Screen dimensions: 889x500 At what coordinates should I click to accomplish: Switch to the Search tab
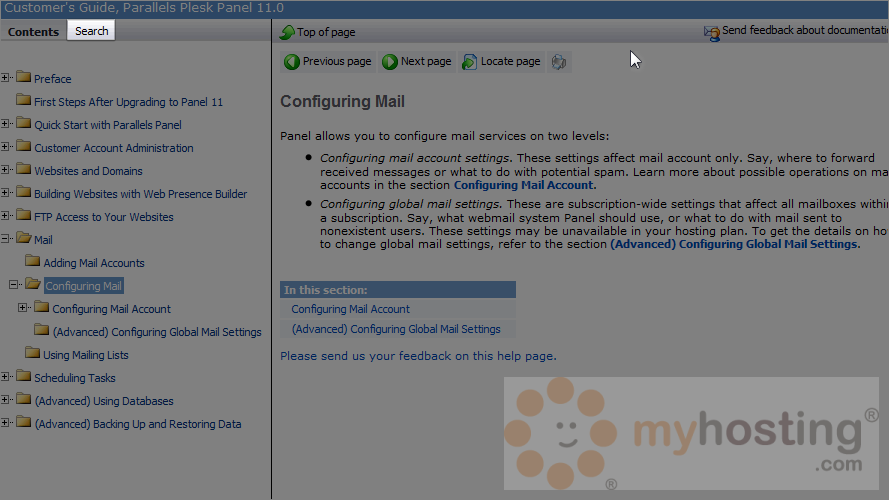coord(91,31)
